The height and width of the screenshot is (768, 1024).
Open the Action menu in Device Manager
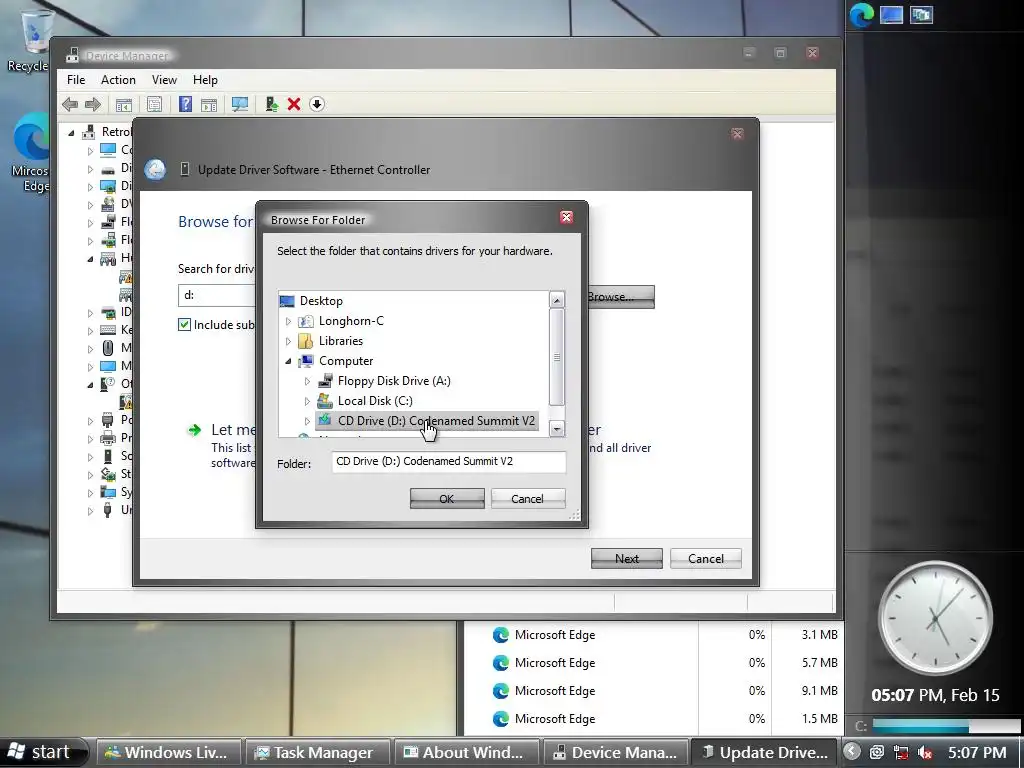(118, 80)
